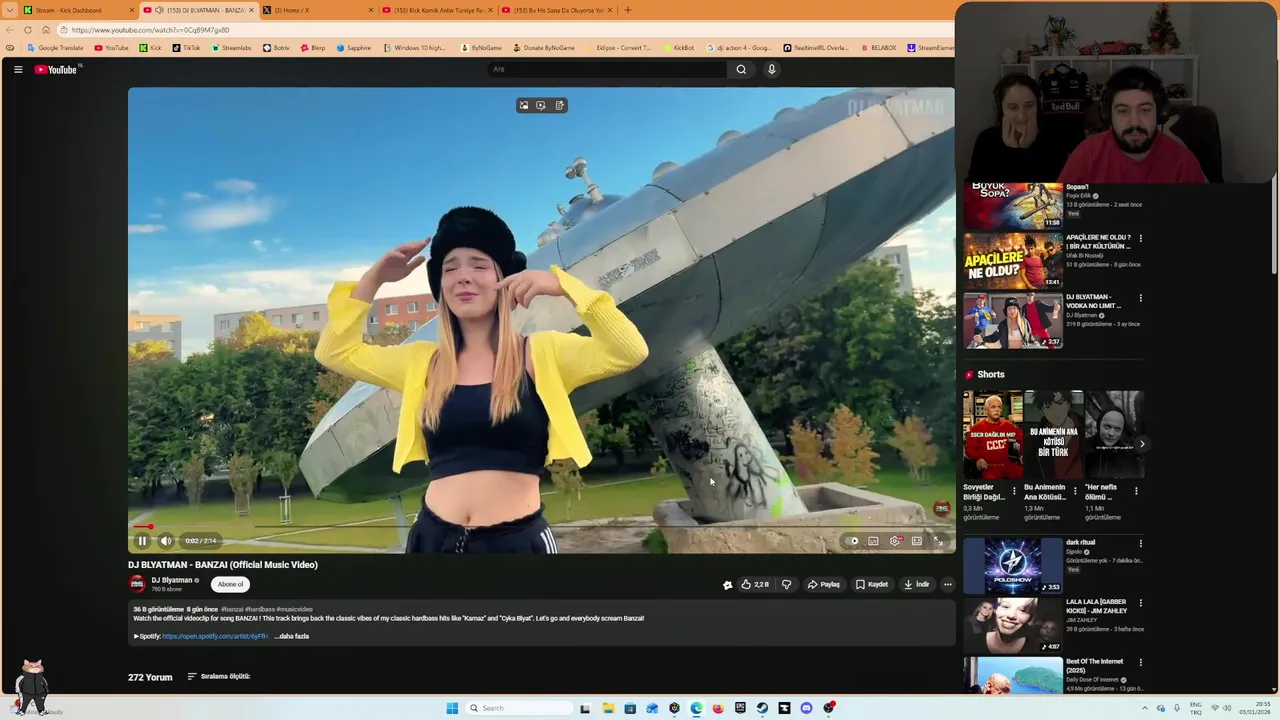Open the tab search dropdown arrow
The height and width of the screenshot is (720, 1280).
pyautogui.click(x=9, y=10)
